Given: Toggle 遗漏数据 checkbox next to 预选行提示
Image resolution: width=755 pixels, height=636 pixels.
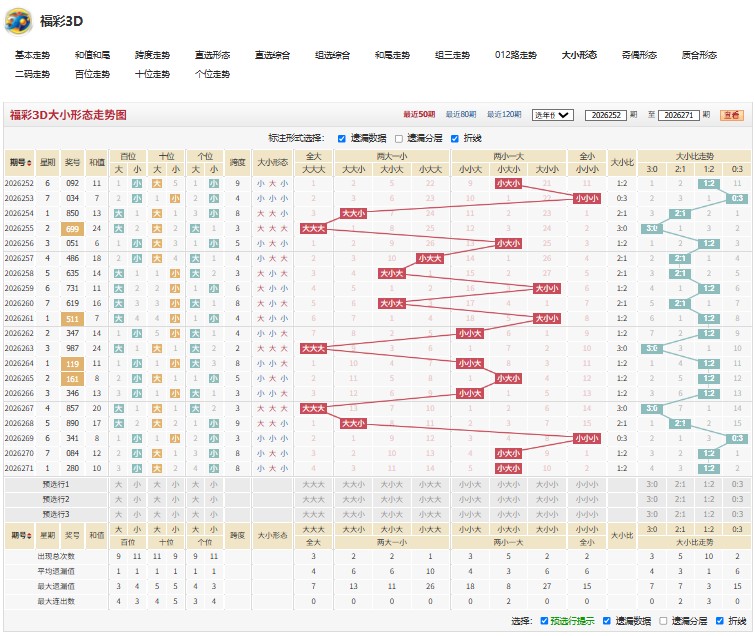Looking at the screenshot, I should [x=607, y=621].
